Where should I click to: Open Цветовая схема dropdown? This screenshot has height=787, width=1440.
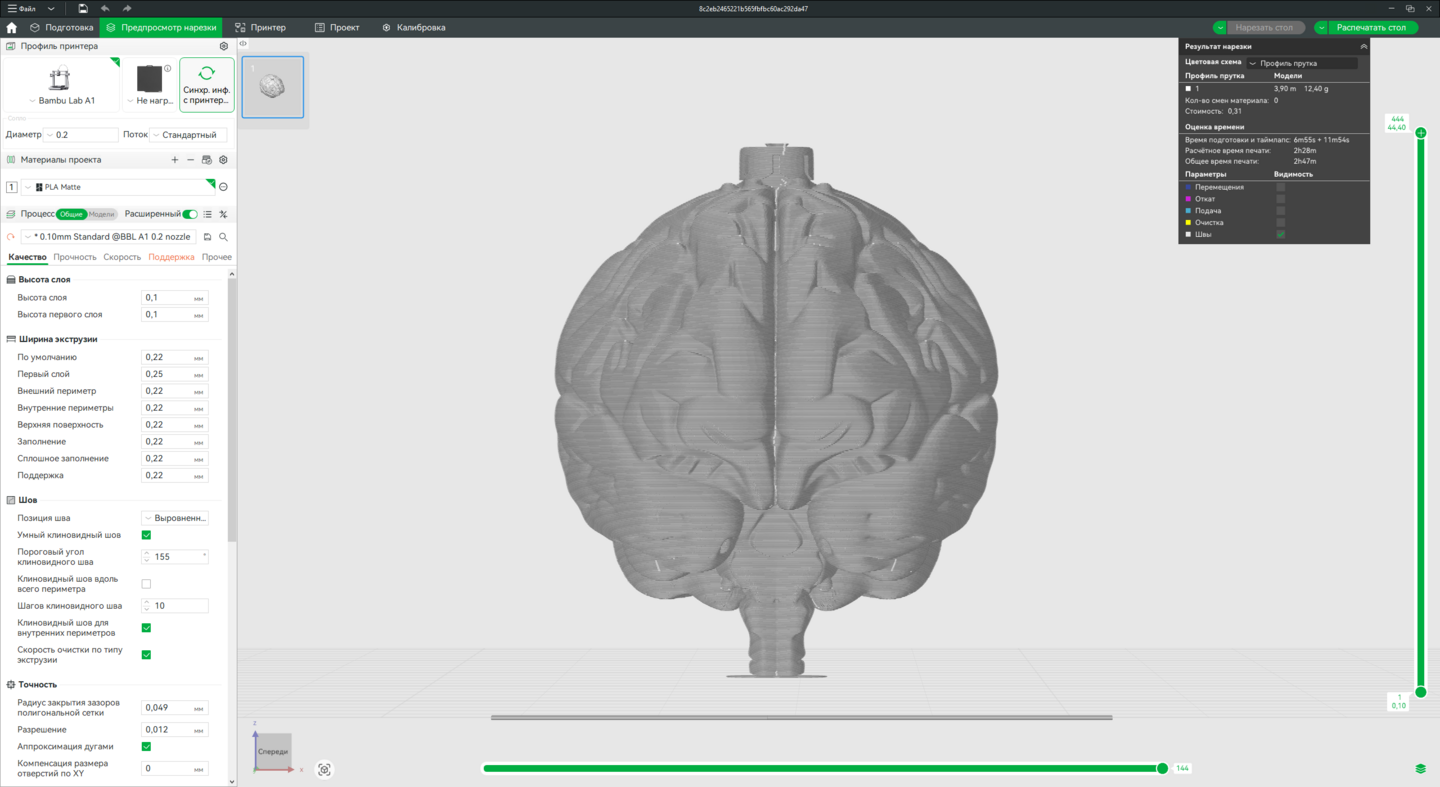[1302, 63]
